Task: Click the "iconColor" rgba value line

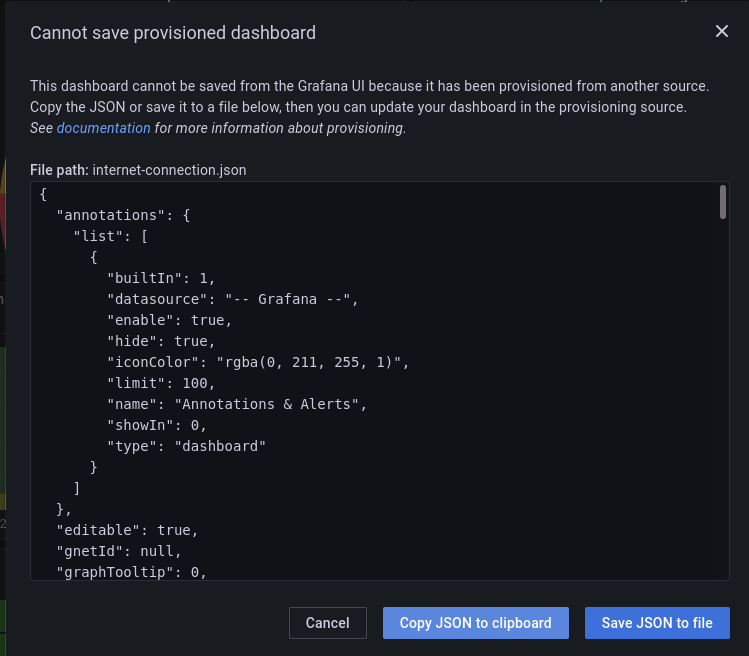Action: click(x=258, y=362)
